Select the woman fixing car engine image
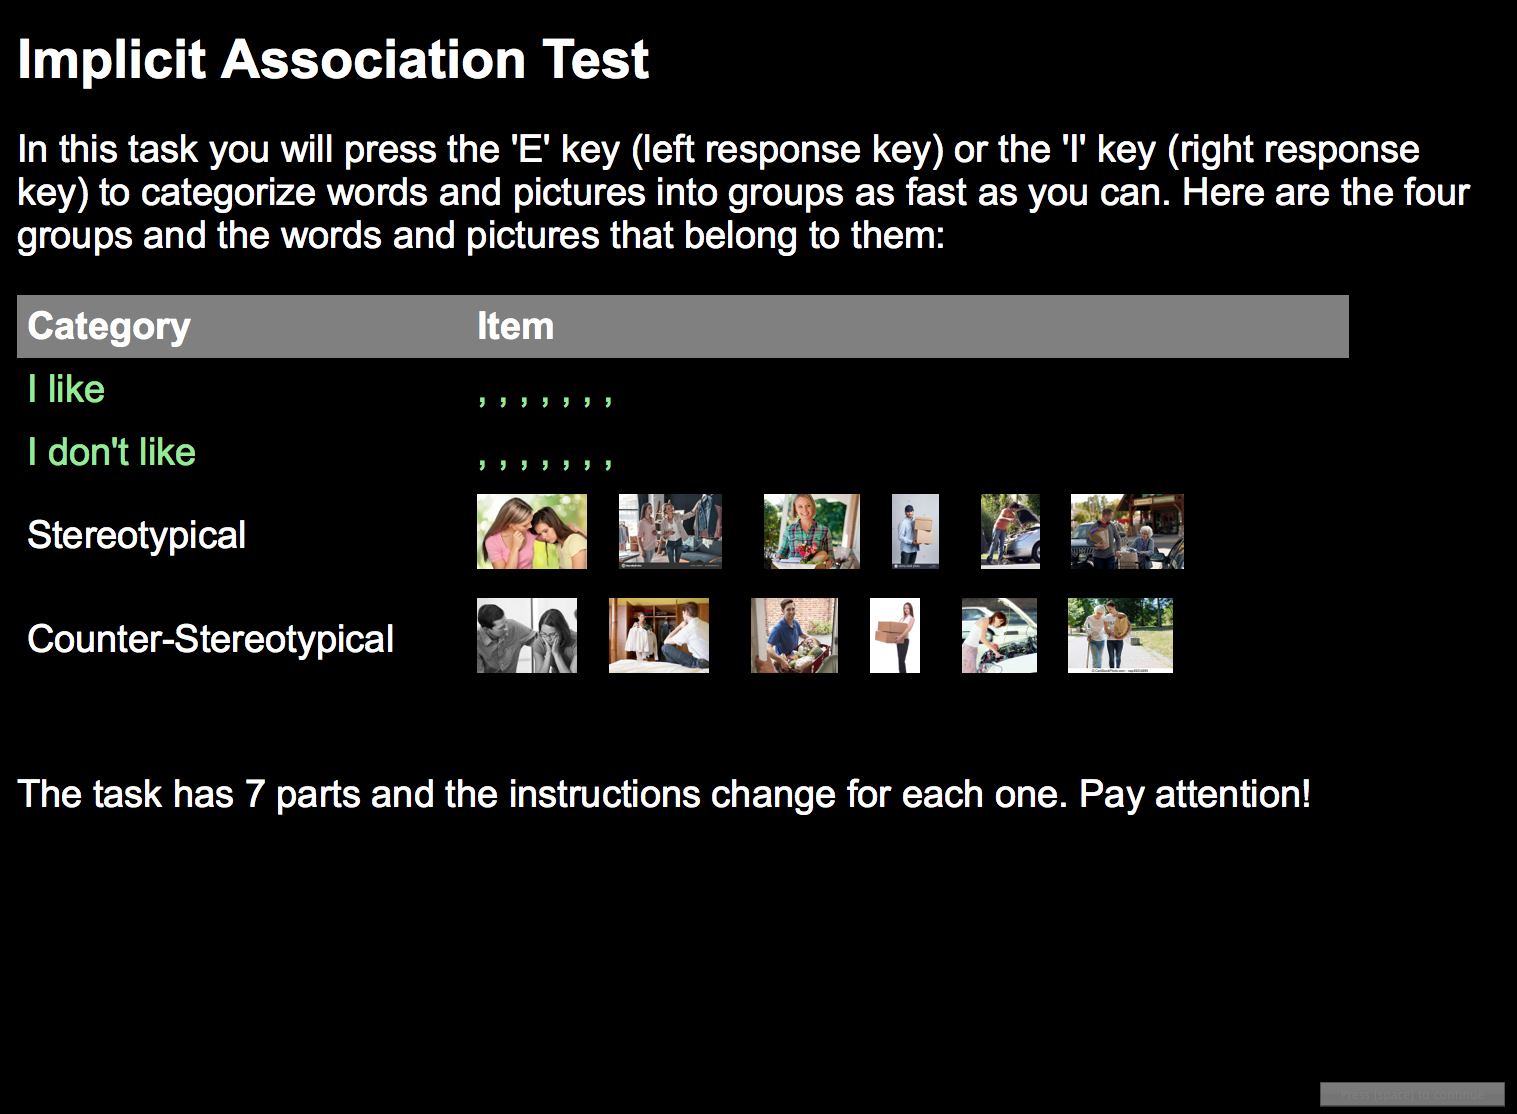 999,636
